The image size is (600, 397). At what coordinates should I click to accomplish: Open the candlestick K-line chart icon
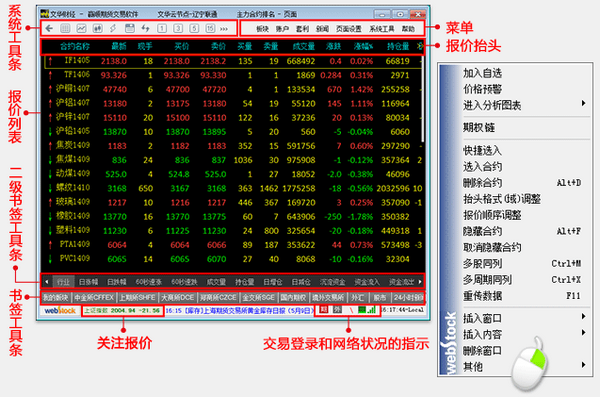pos(98,28)
